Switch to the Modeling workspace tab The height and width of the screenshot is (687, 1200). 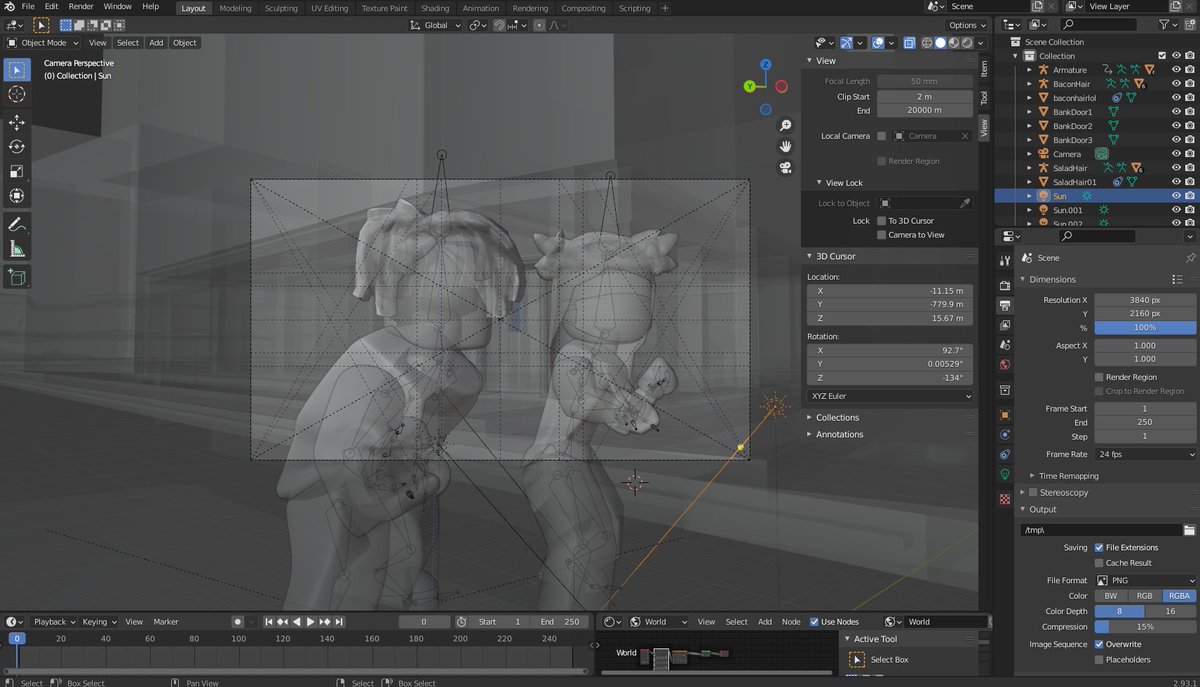click(235, 8)
